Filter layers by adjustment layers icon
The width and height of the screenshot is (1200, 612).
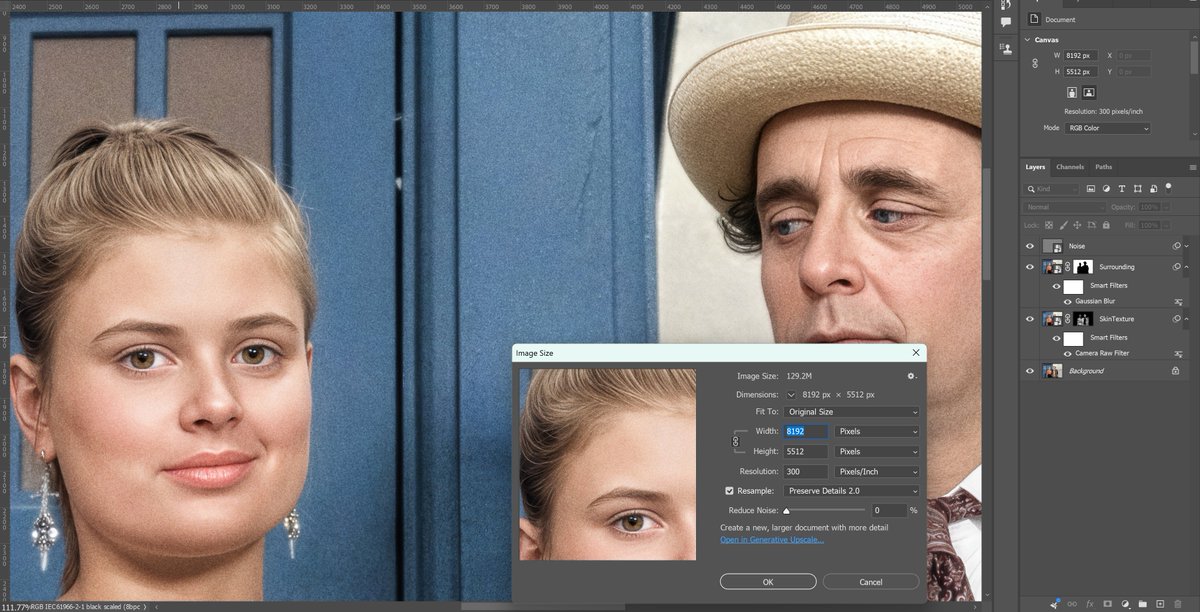[1106, 188]
